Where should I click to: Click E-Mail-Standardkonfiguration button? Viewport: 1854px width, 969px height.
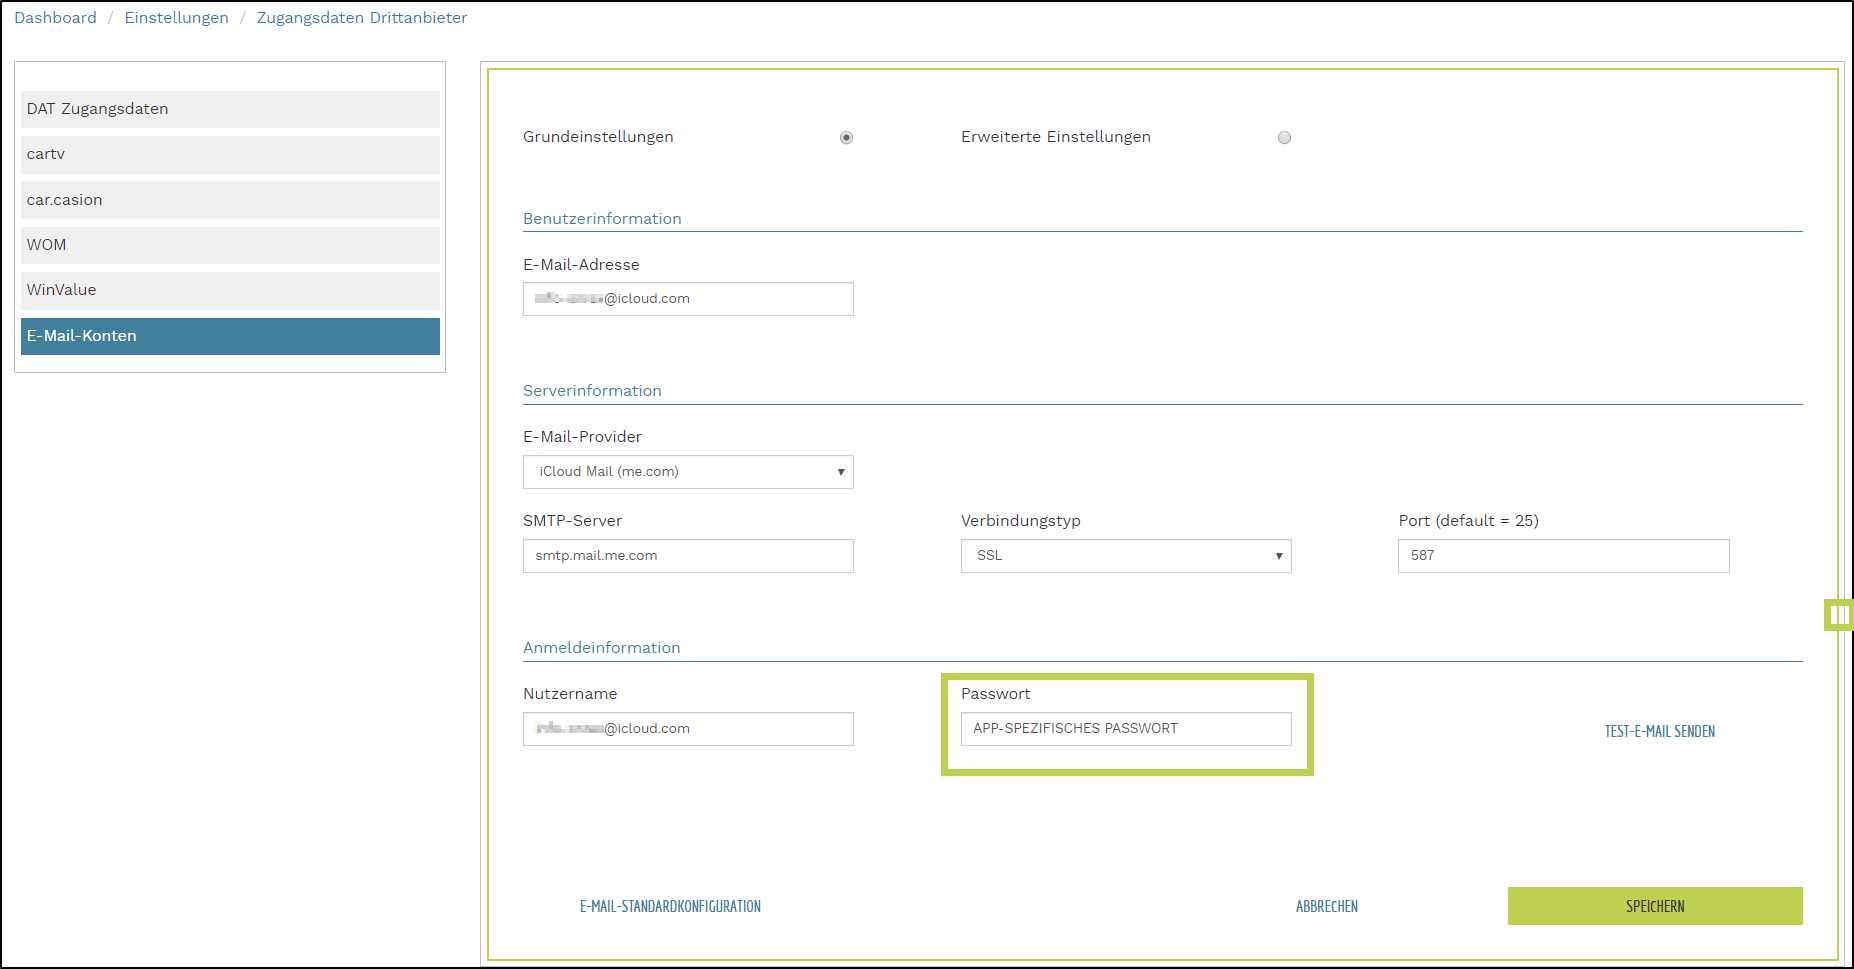pyautogui.click(x=670, y=906)
